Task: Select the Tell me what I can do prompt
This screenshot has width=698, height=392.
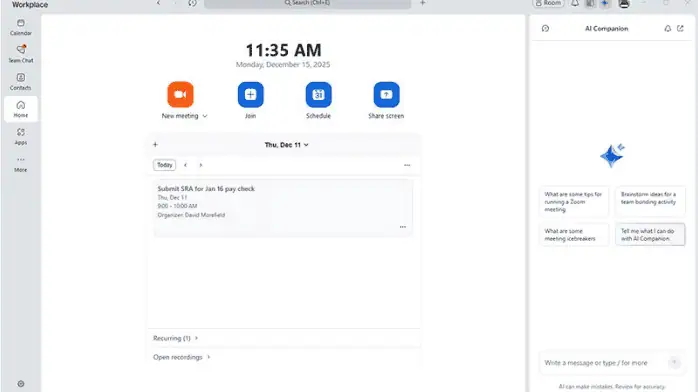Action: (x=650, y=234)
